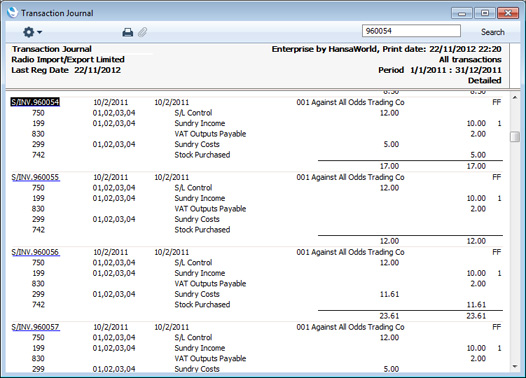The width and height of the screenshot is (526, 378).
Task: Click 'Last Reg Date 22/11/2012' text
Action: point(66,70)
